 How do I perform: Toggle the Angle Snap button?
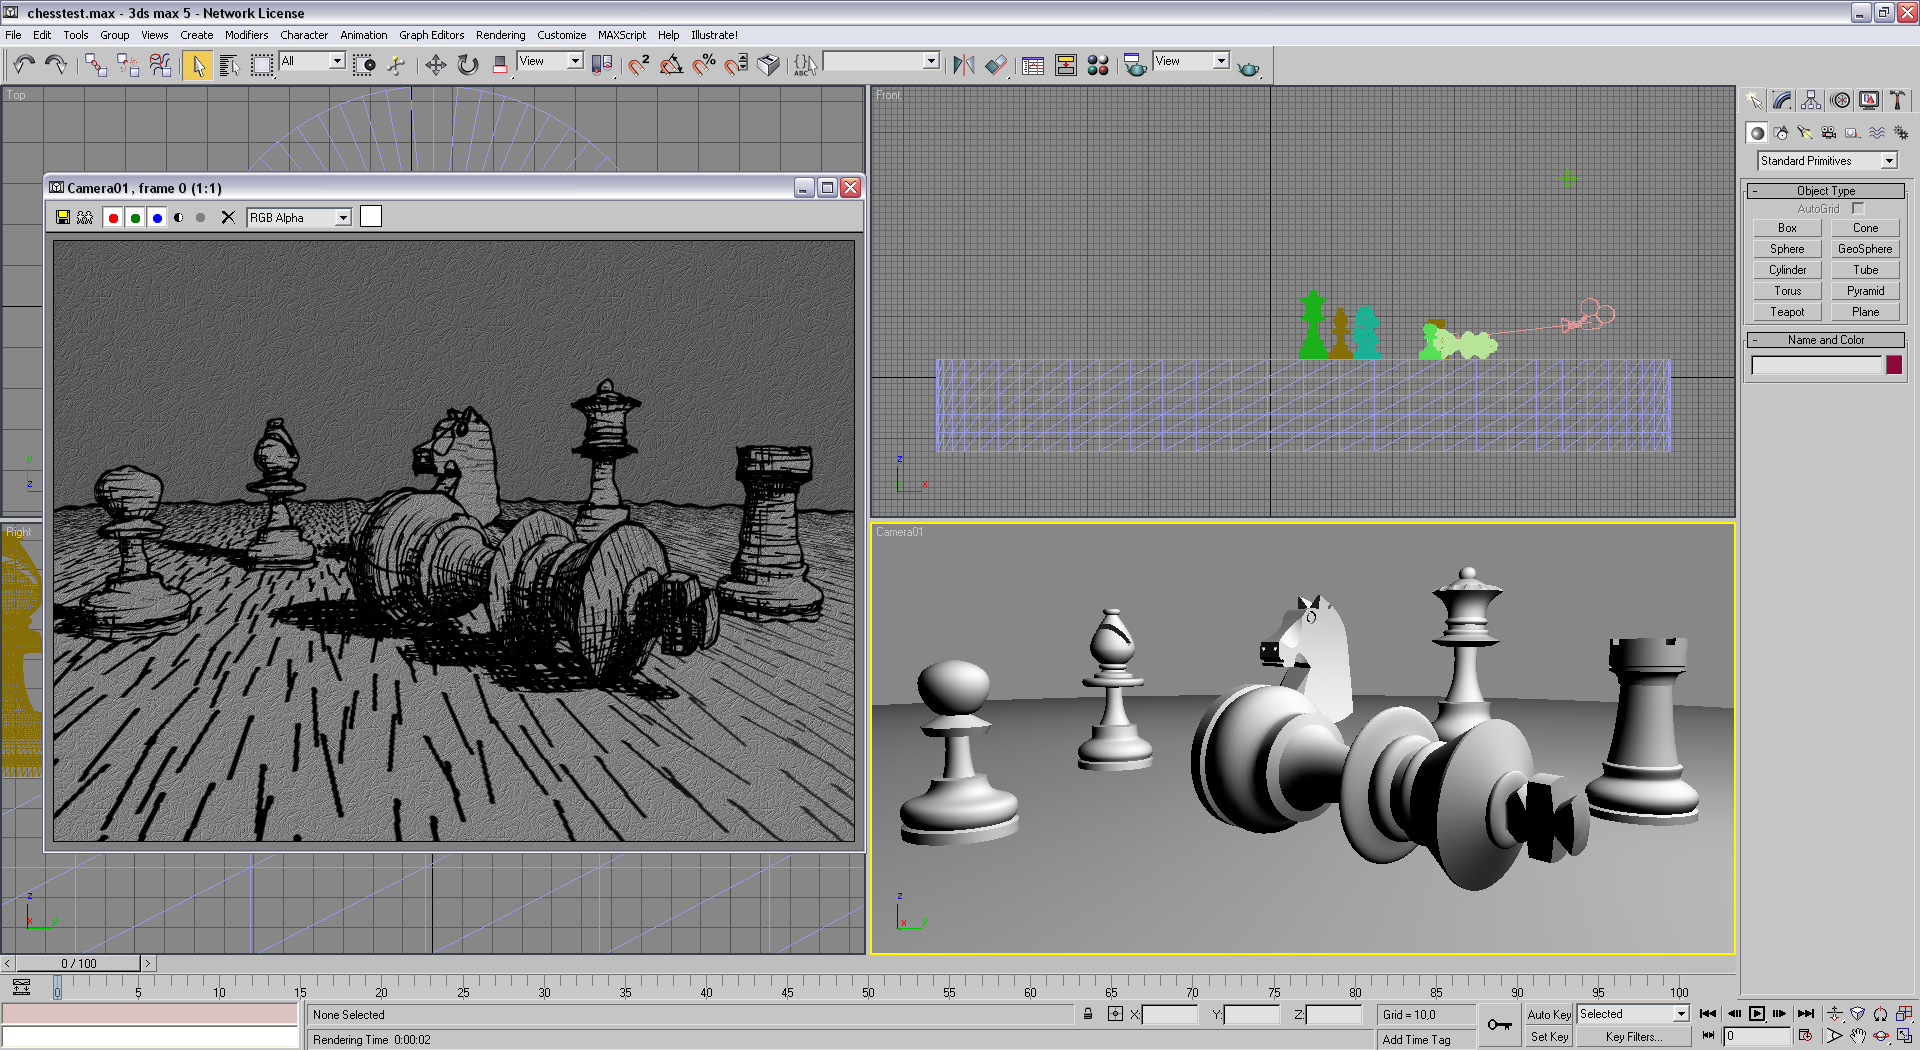pyautogui.click(x=672, y=65)
